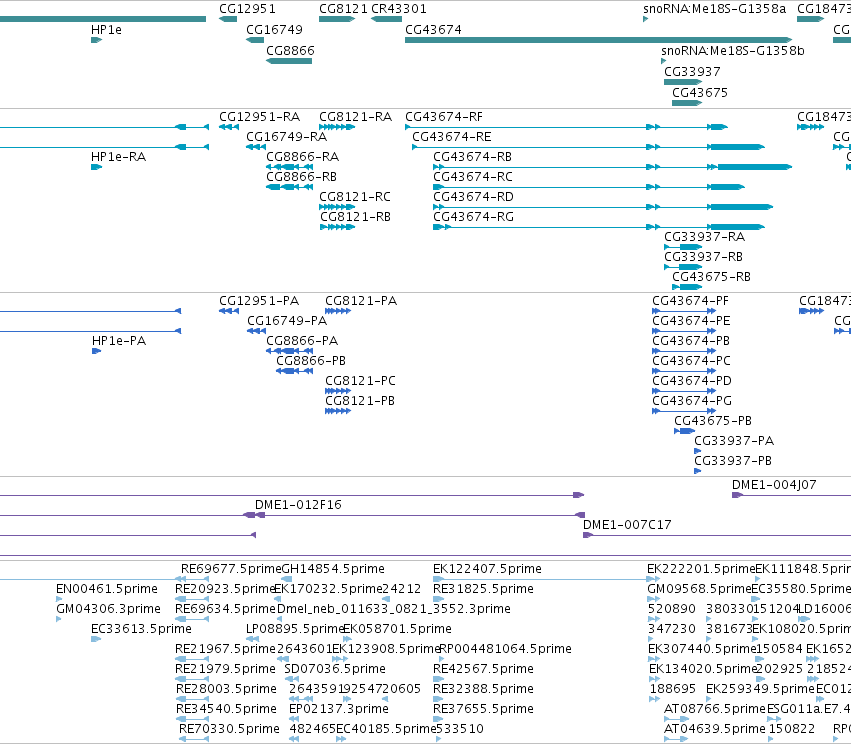Click the DME1-004J07 clone label
The width and height of the screenshot is (851, 744).
(x=774, y=485)
